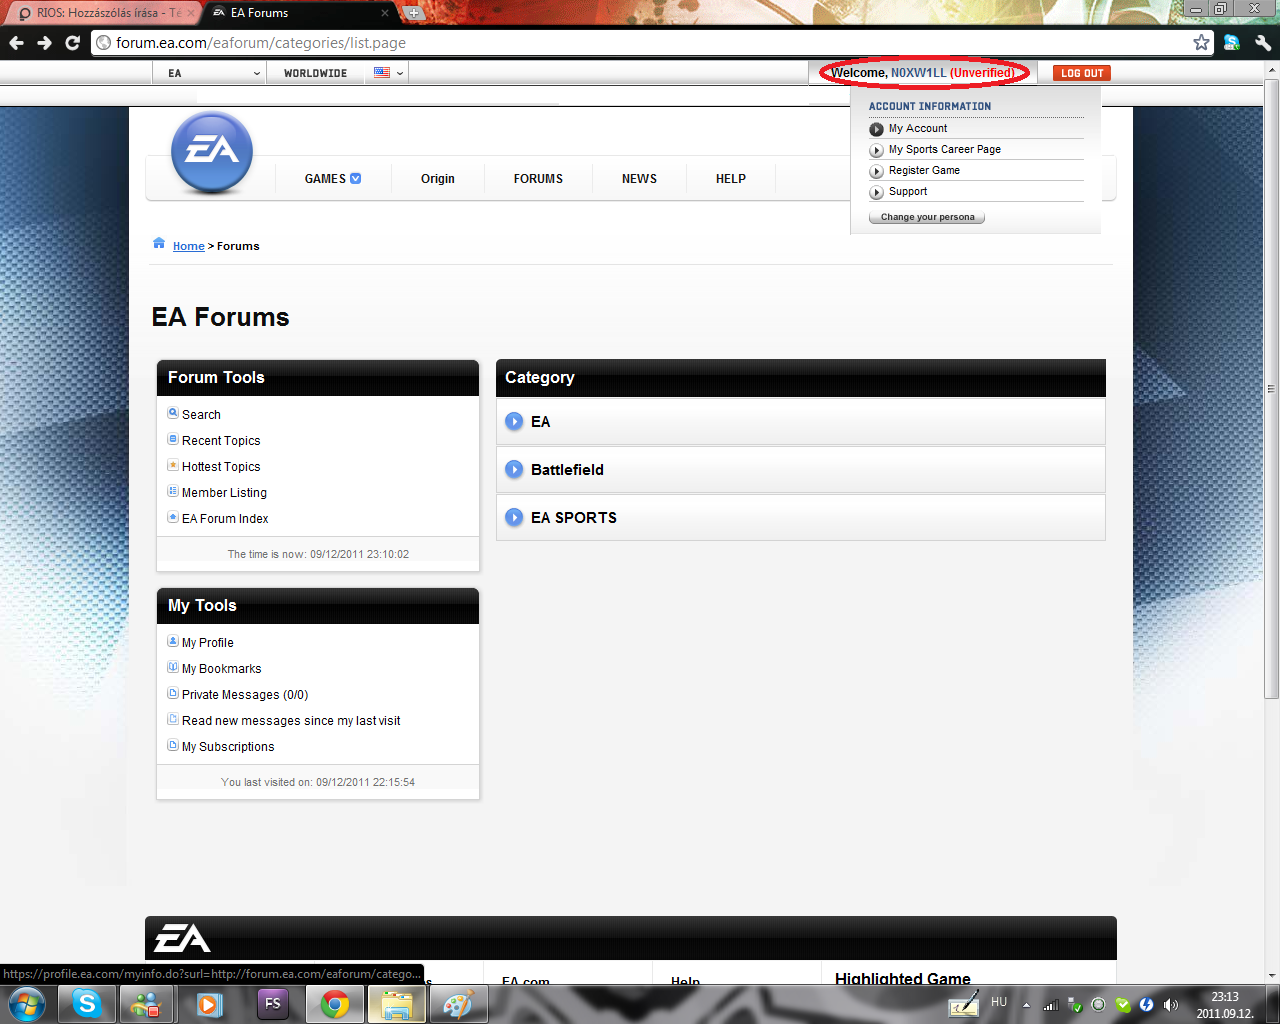Open Read new messages since my last visit

click(291, 721)
